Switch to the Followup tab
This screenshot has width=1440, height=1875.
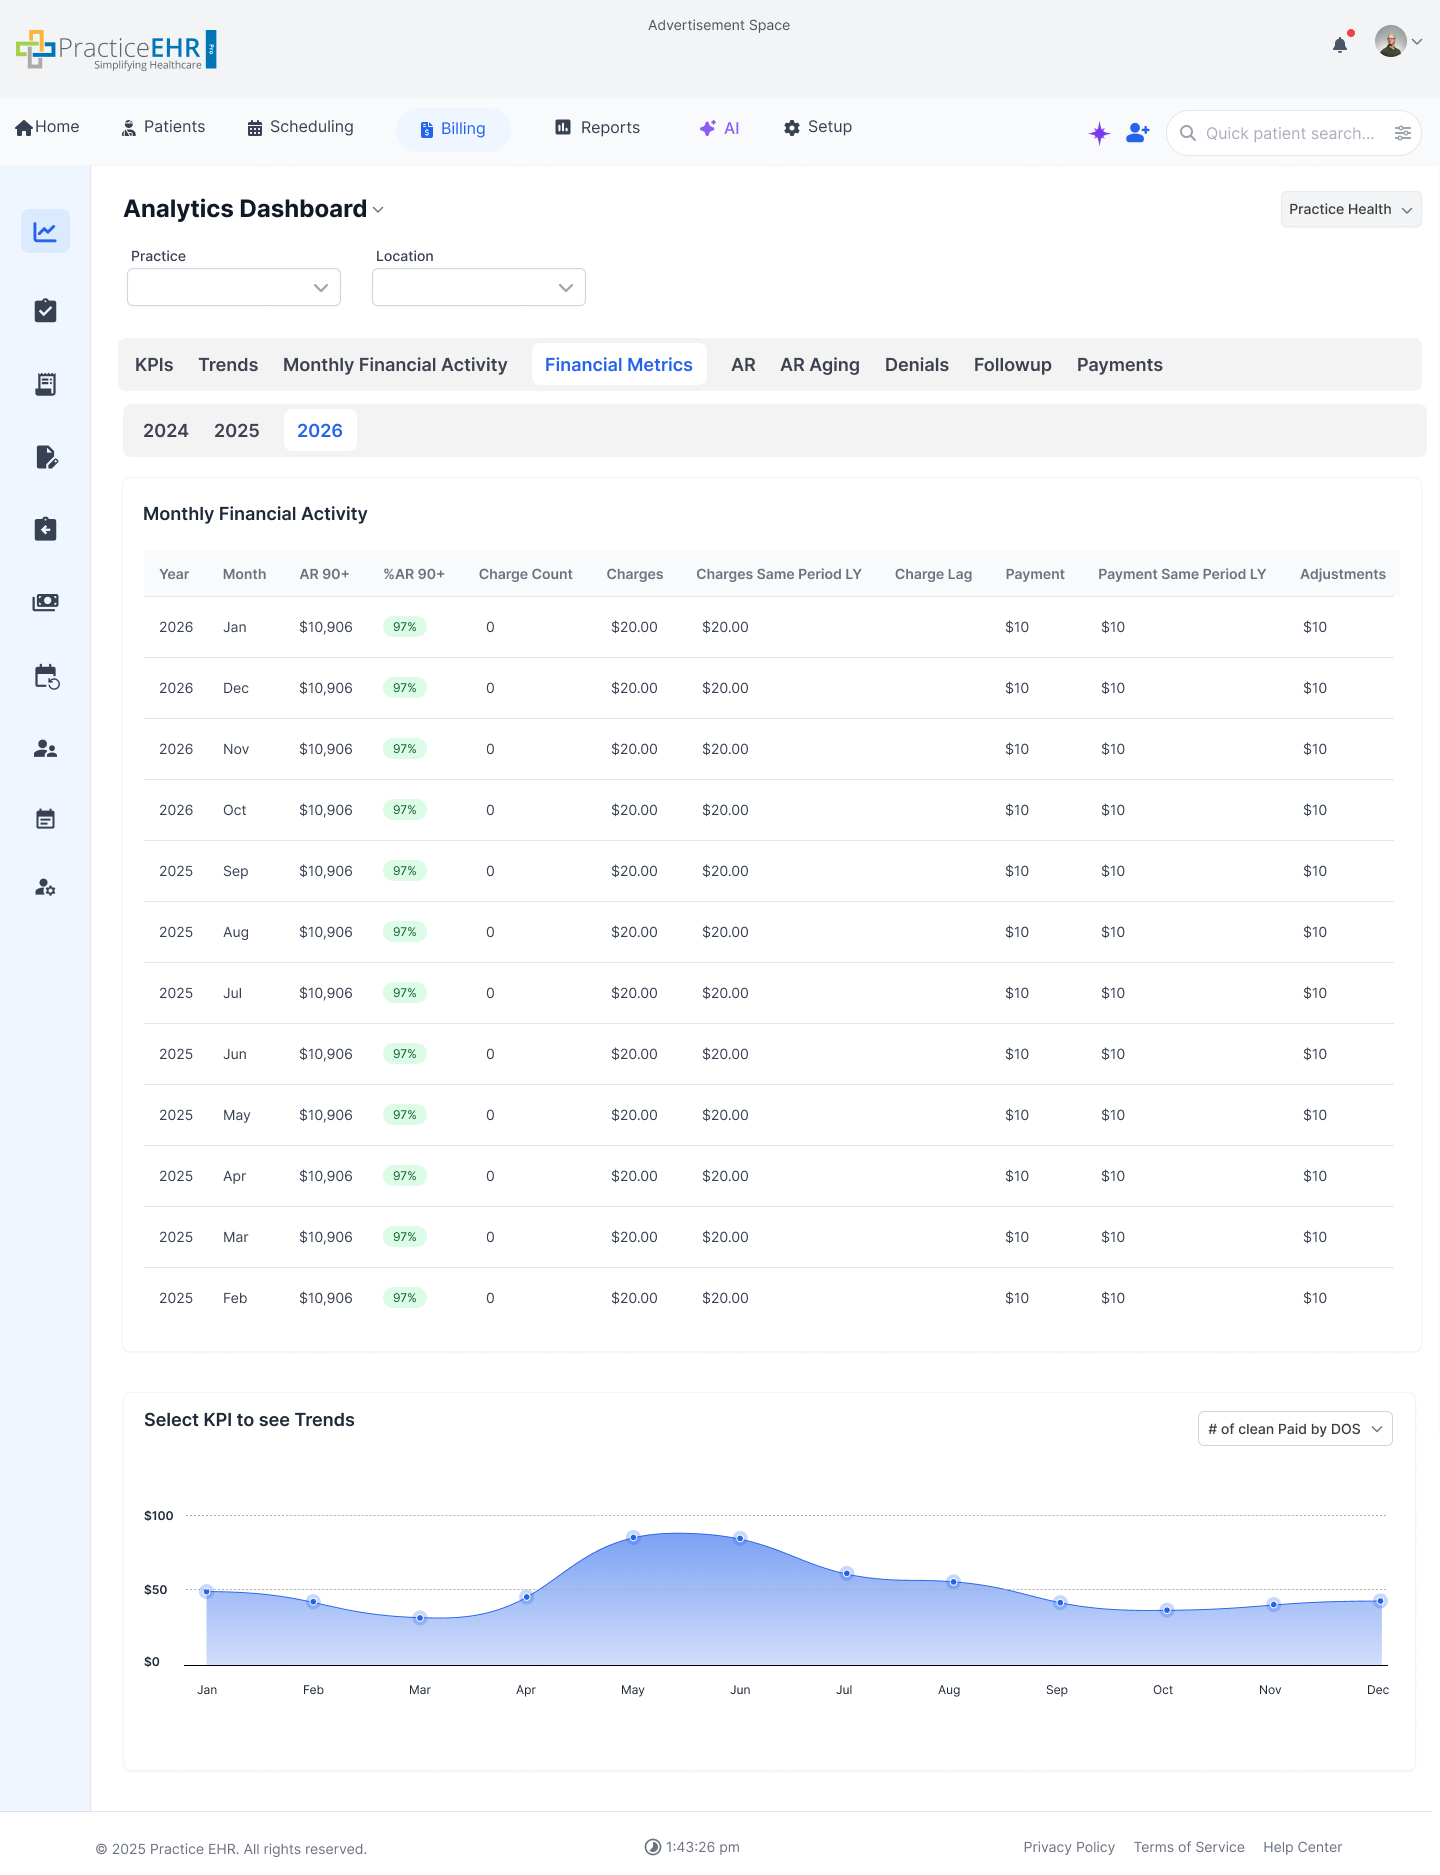tap(1013, 365)
